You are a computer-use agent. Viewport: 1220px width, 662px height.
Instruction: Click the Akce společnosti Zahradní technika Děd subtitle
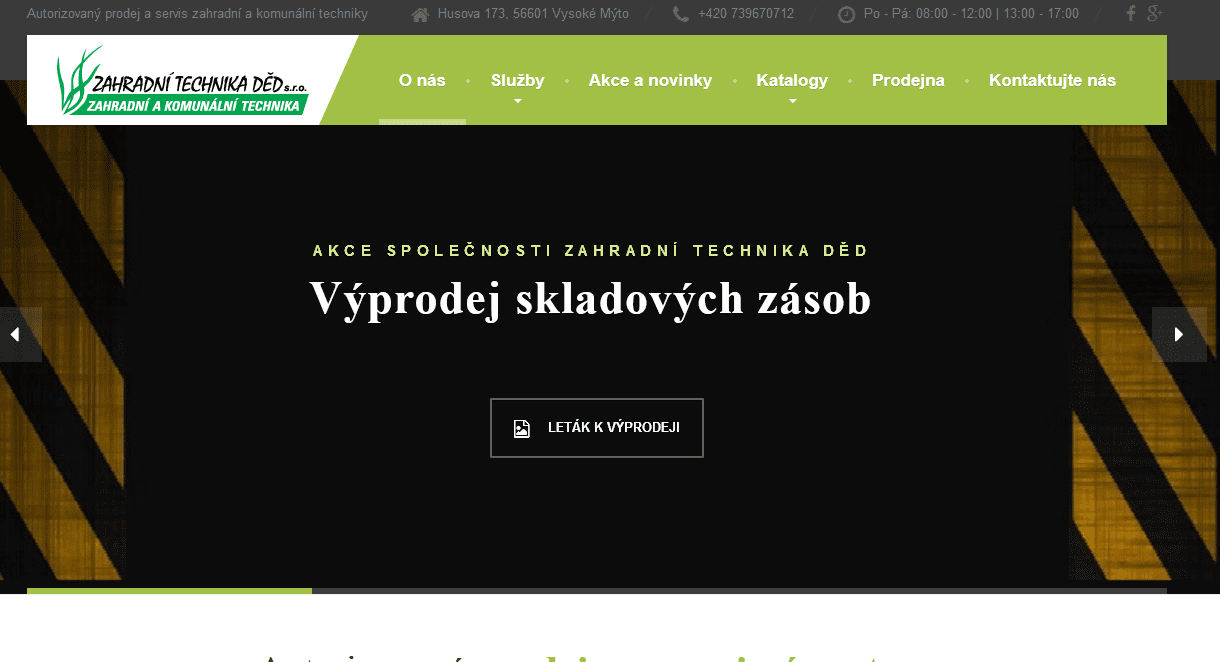(591, 250)
